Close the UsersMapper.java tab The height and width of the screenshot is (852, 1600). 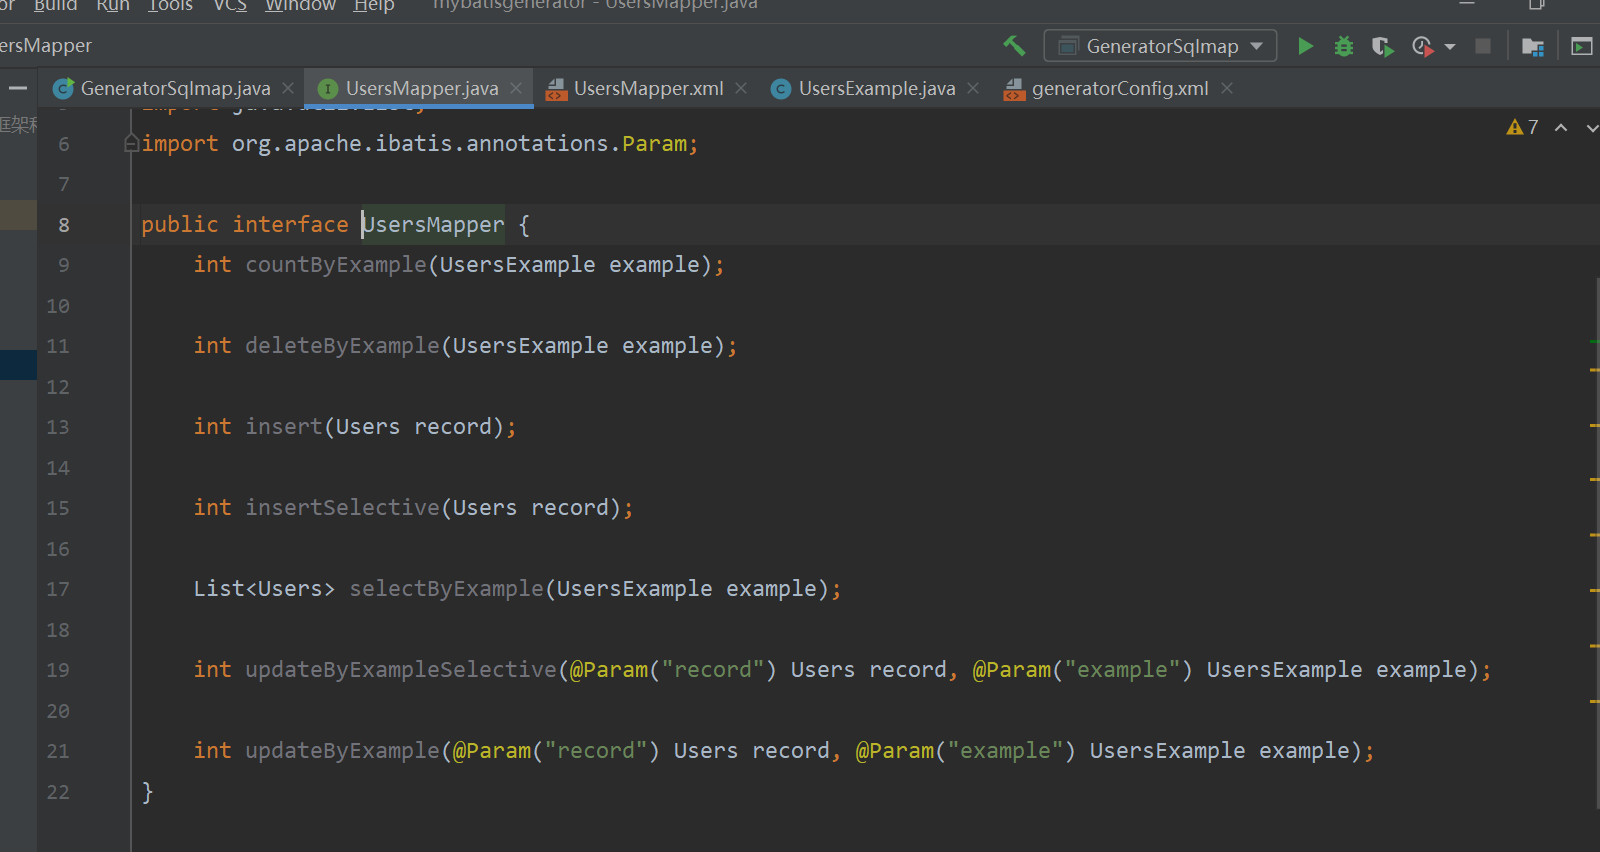pos(516,88)
